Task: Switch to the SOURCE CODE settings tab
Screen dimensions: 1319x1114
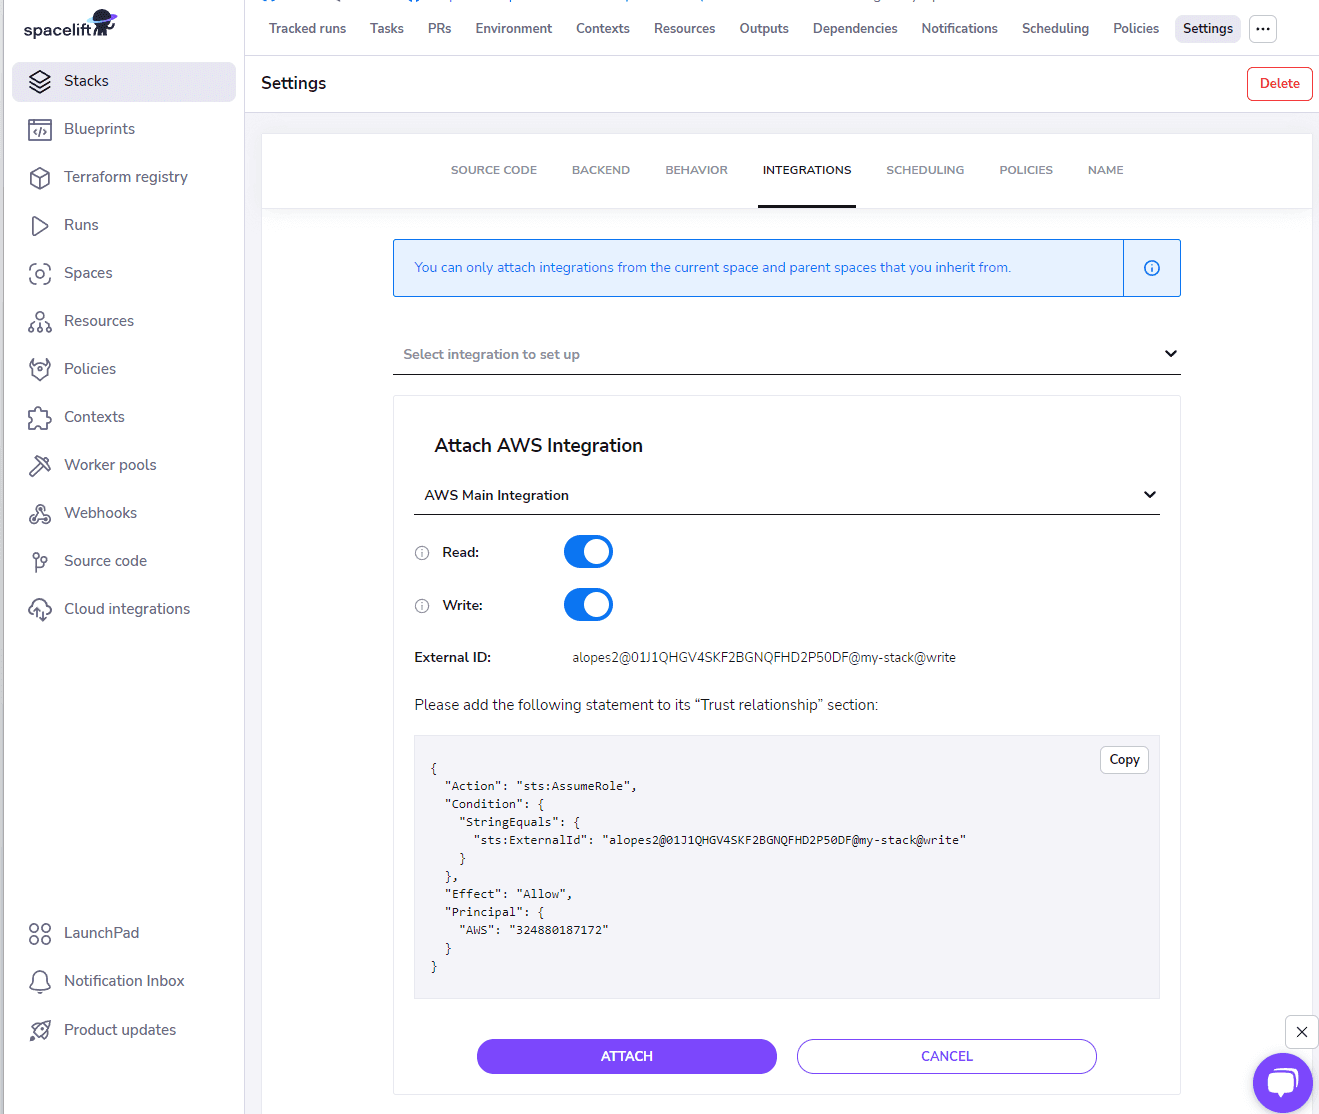Action: [494, 170]
